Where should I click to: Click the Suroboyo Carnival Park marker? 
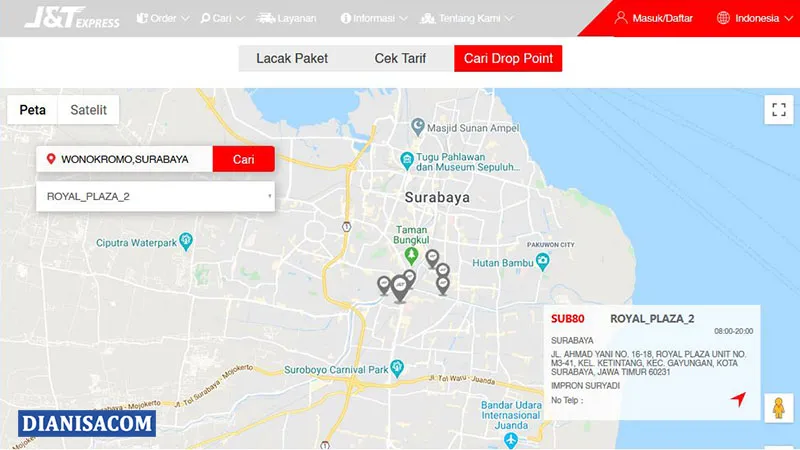click(397, 368)
